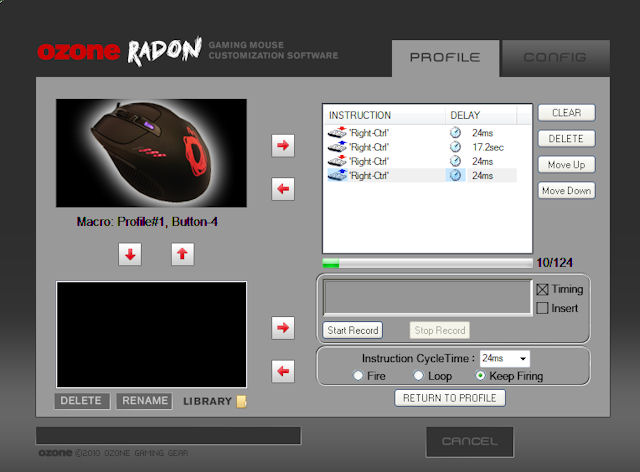Click the green macro memory usage bar
Viewport: 640px width, 472px height.
[x=427, y=263]
